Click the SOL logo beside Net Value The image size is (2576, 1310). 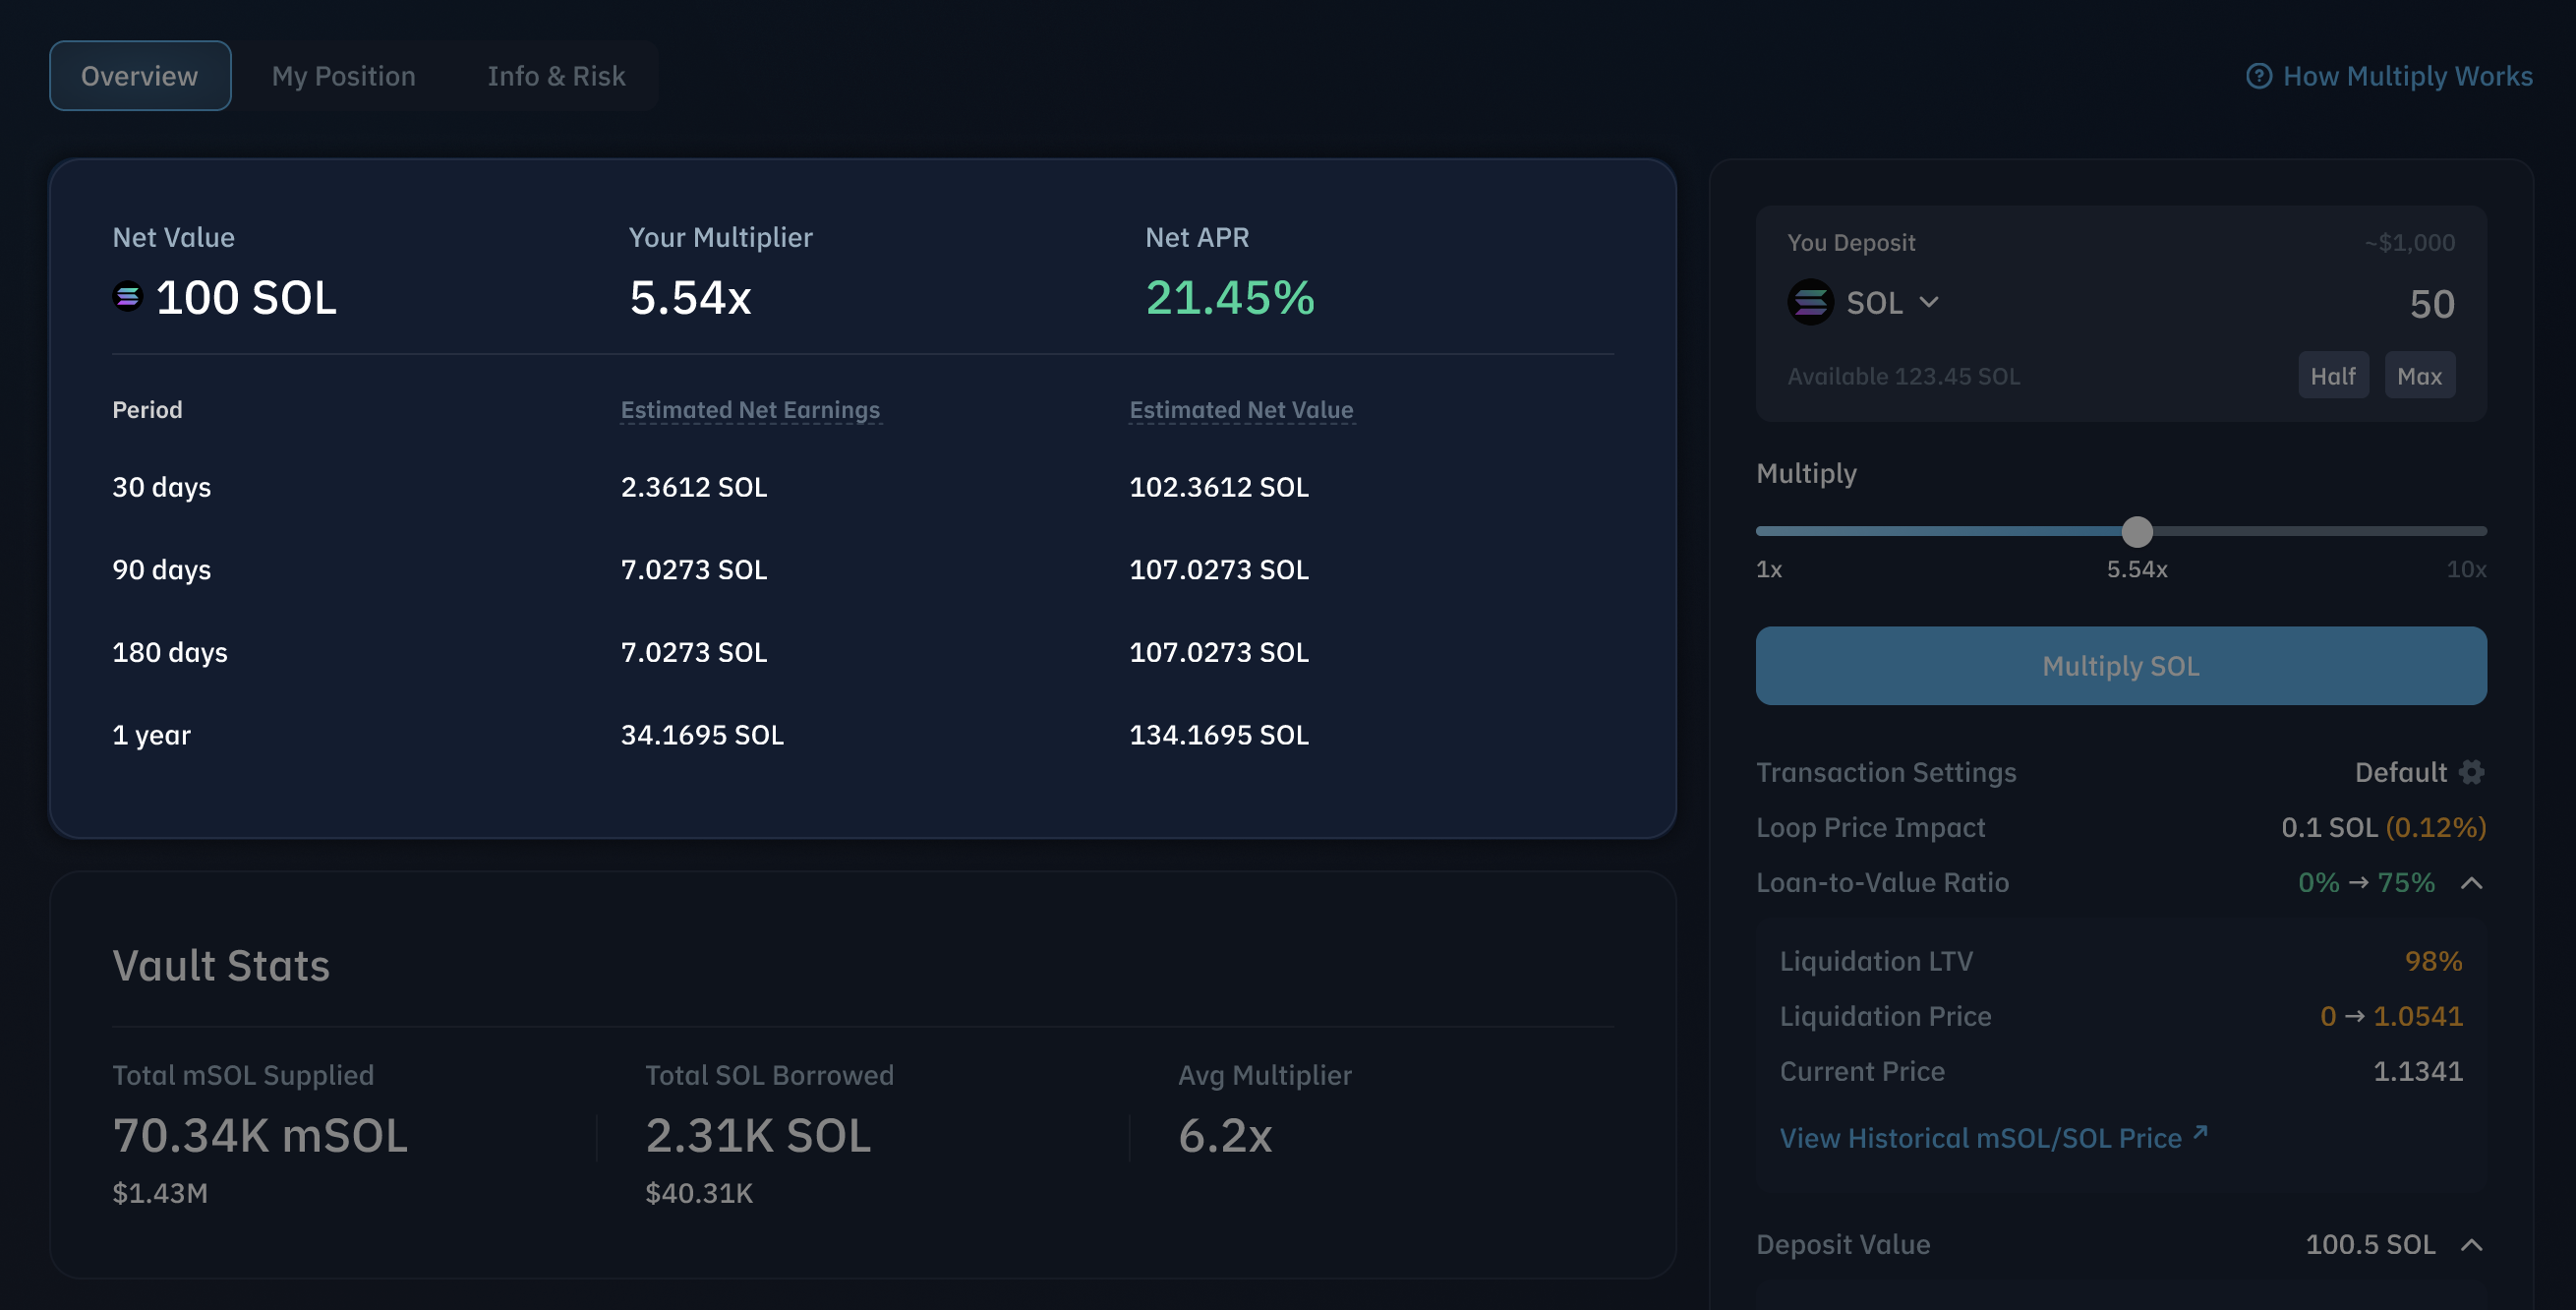127,297
